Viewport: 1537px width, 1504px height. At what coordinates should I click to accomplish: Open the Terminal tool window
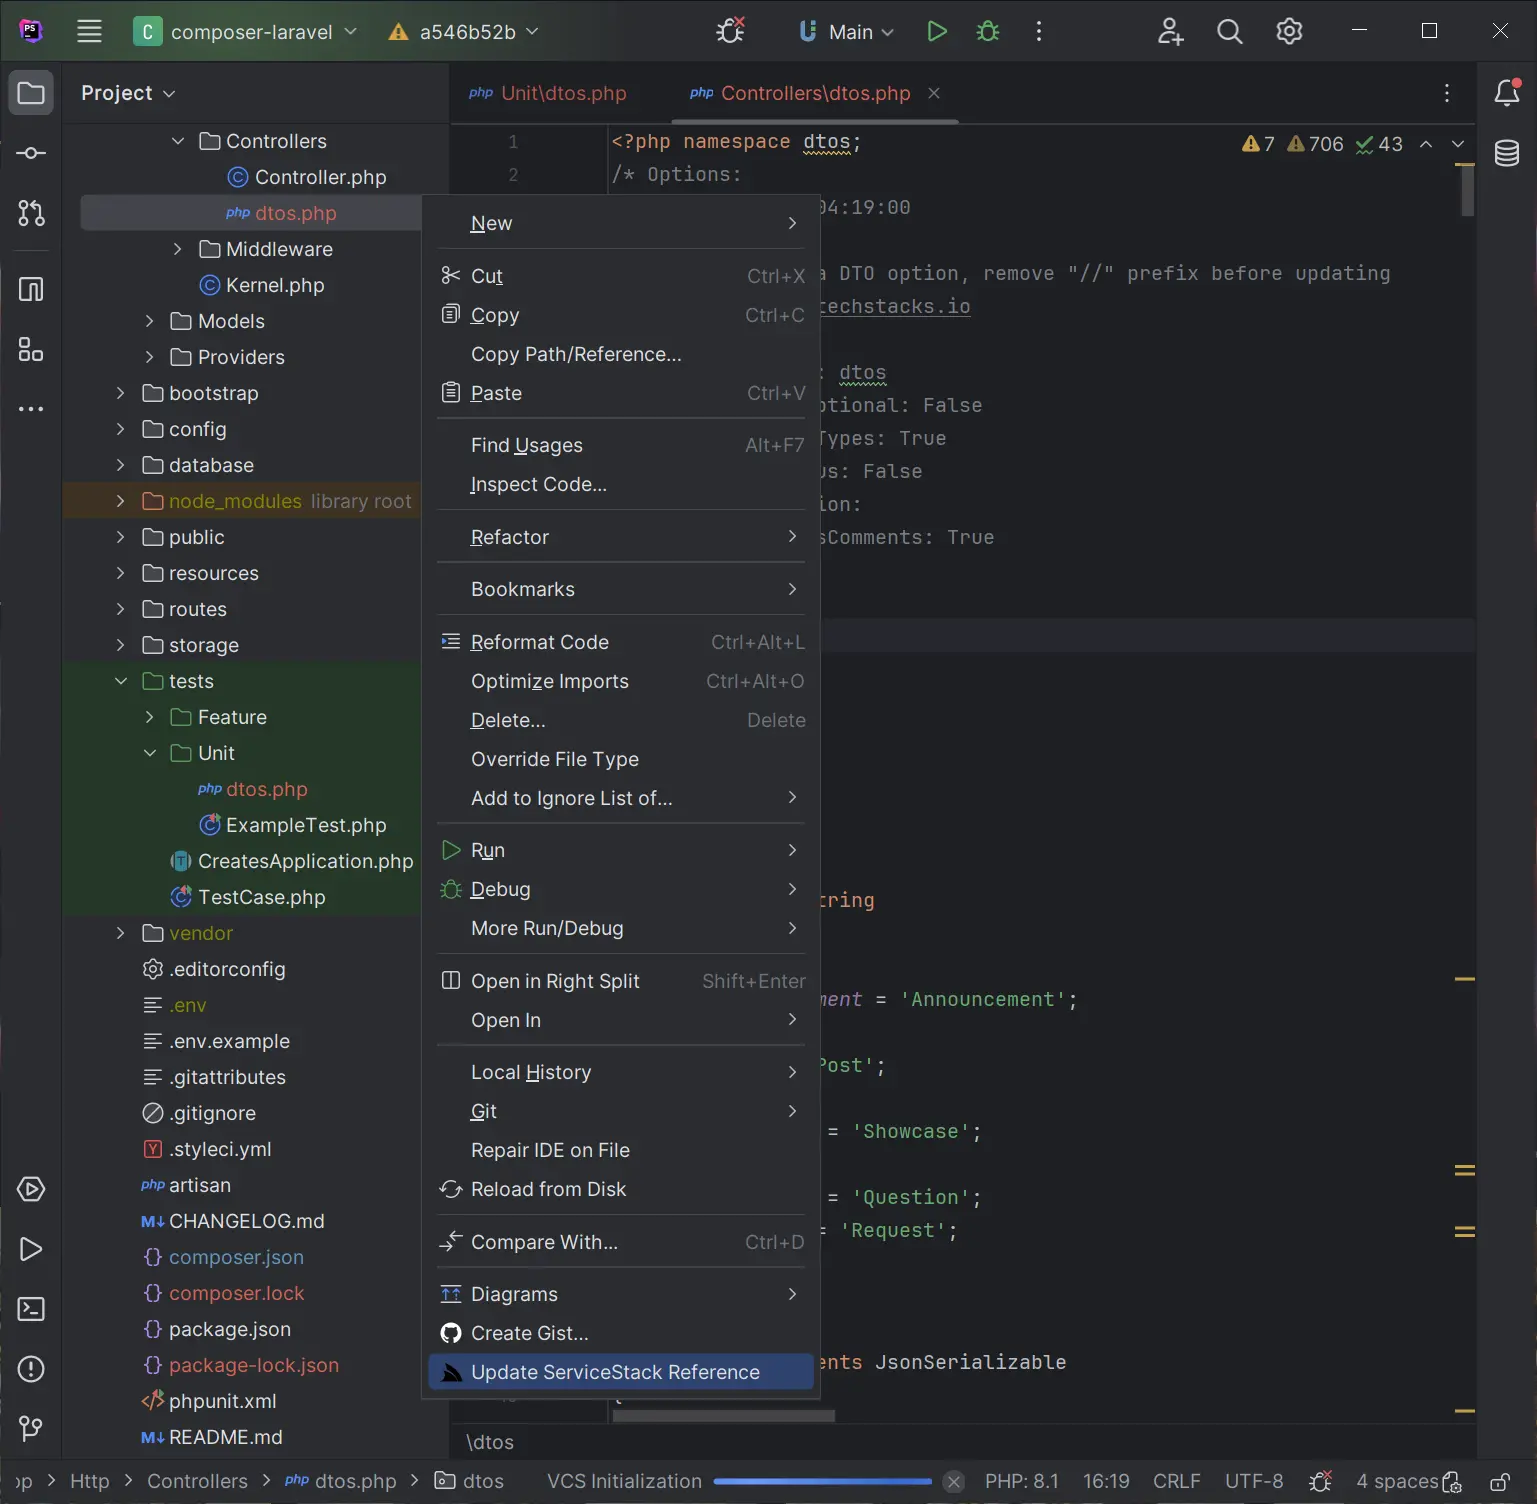31,1309
